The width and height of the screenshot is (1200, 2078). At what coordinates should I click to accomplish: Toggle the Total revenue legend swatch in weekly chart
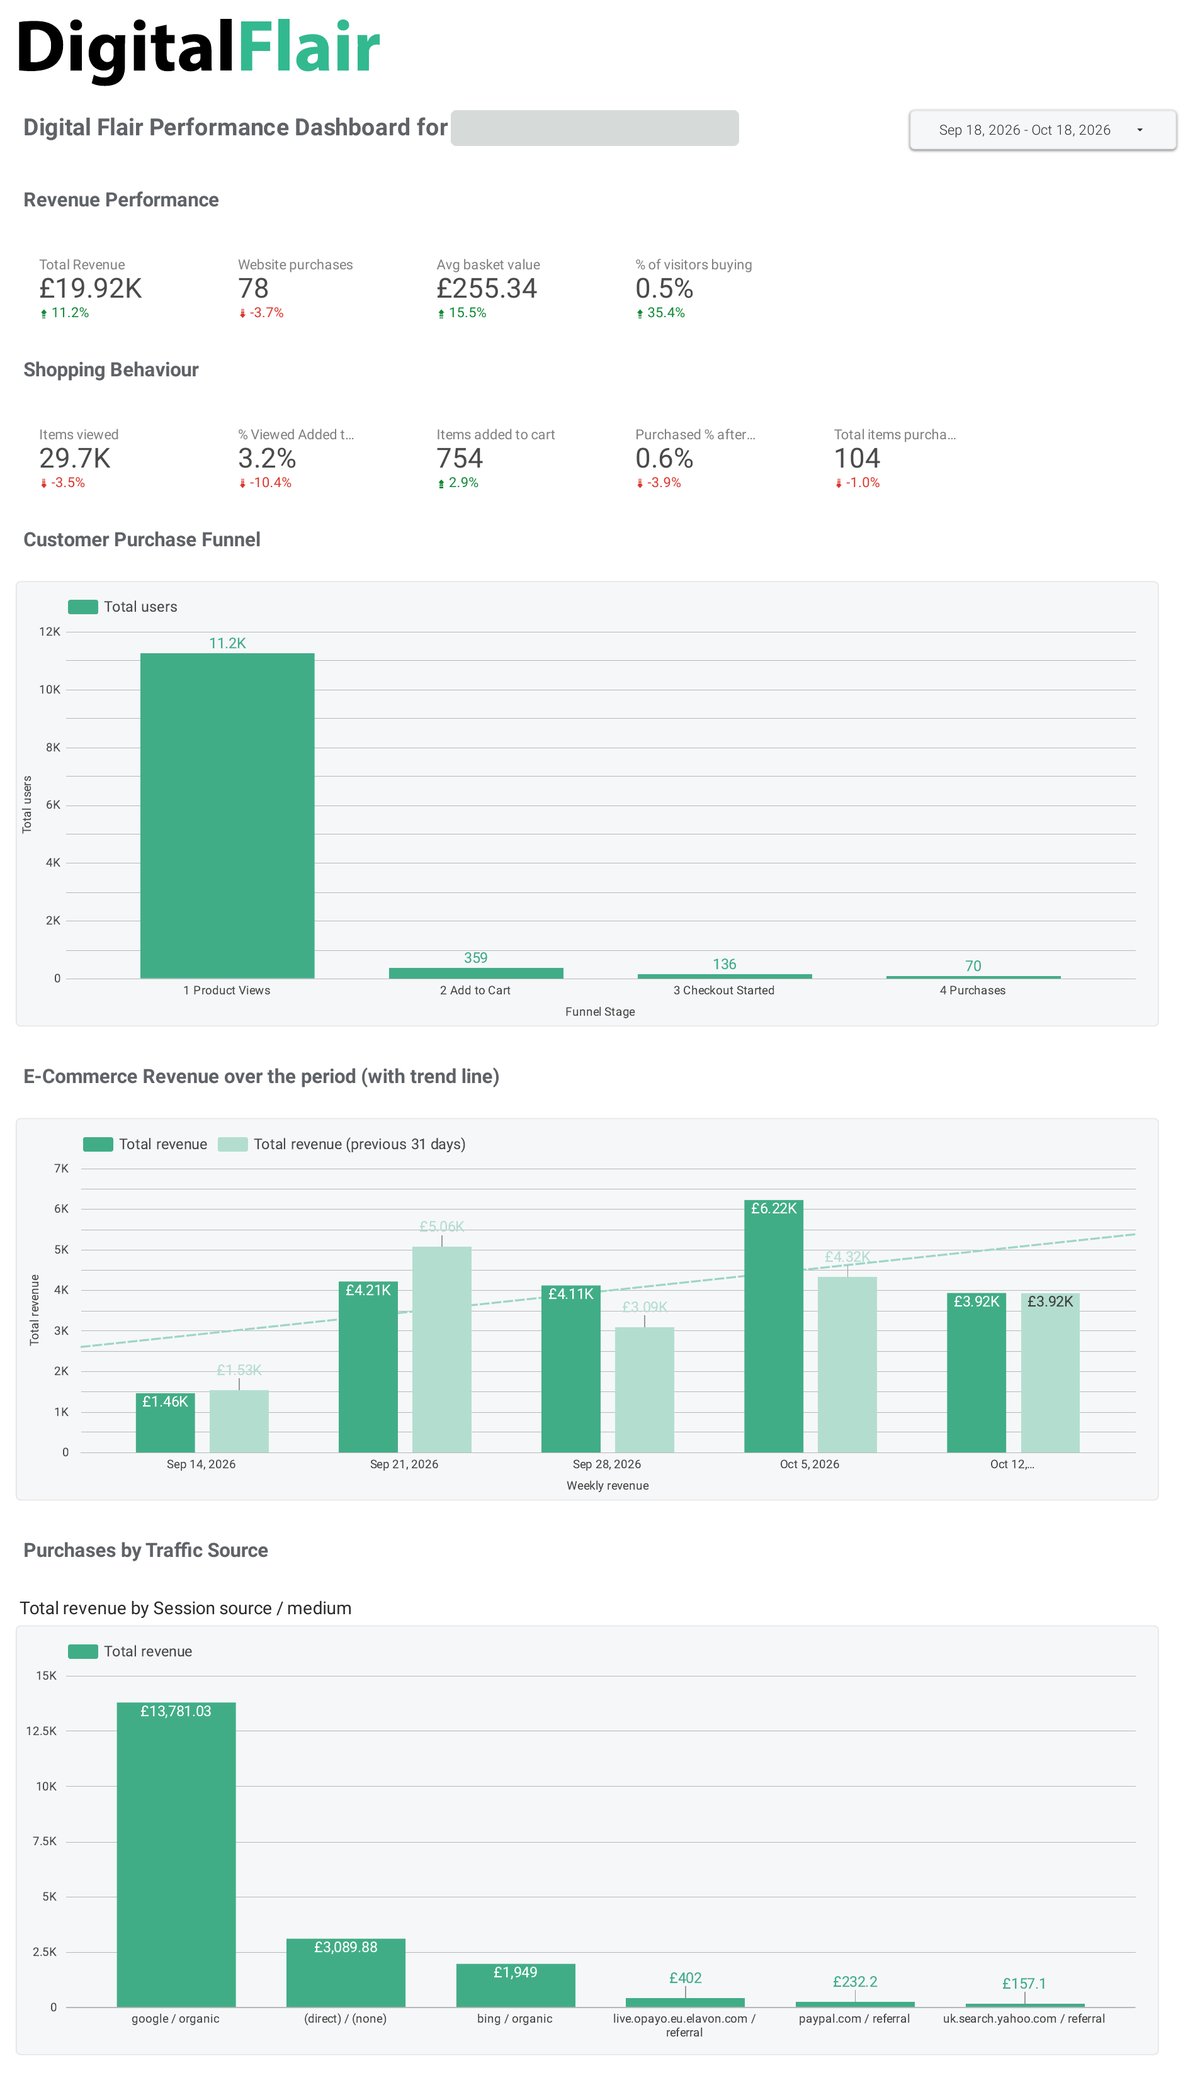[98, 1144]
